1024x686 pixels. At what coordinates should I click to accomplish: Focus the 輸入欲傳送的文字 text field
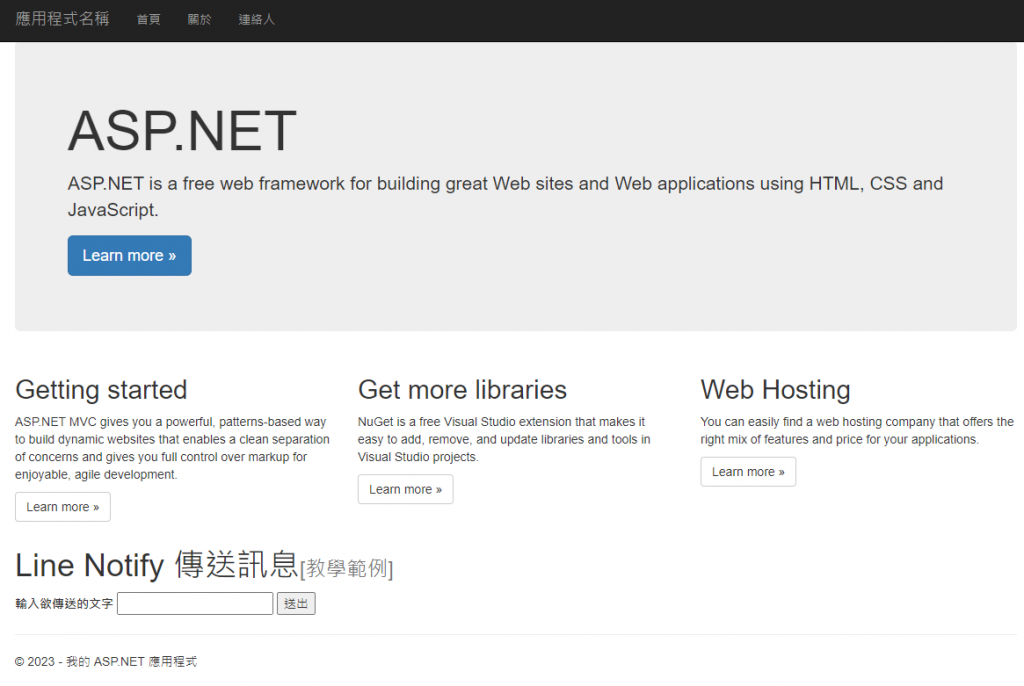coord(195,604)
